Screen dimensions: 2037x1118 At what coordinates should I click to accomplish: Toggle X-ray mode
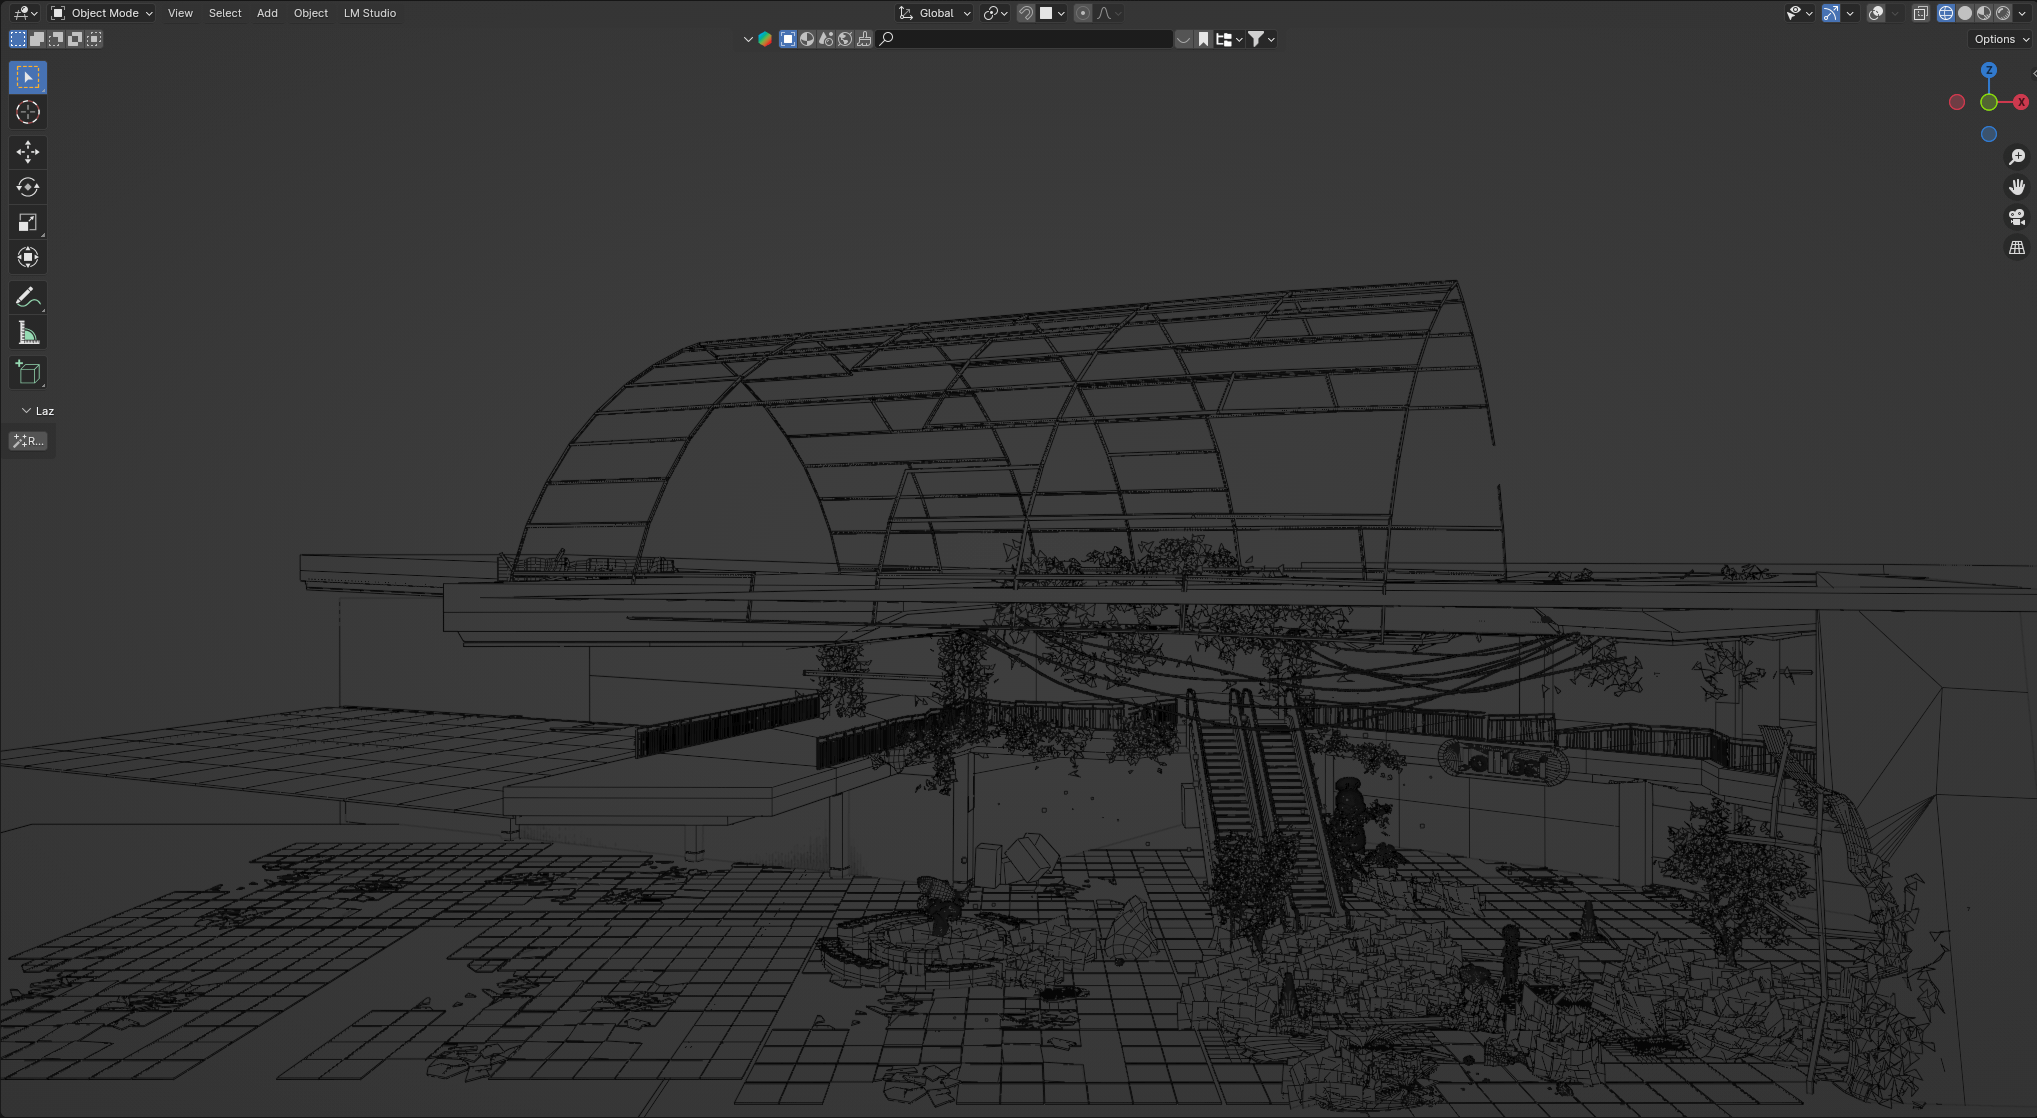(1920, 13)
